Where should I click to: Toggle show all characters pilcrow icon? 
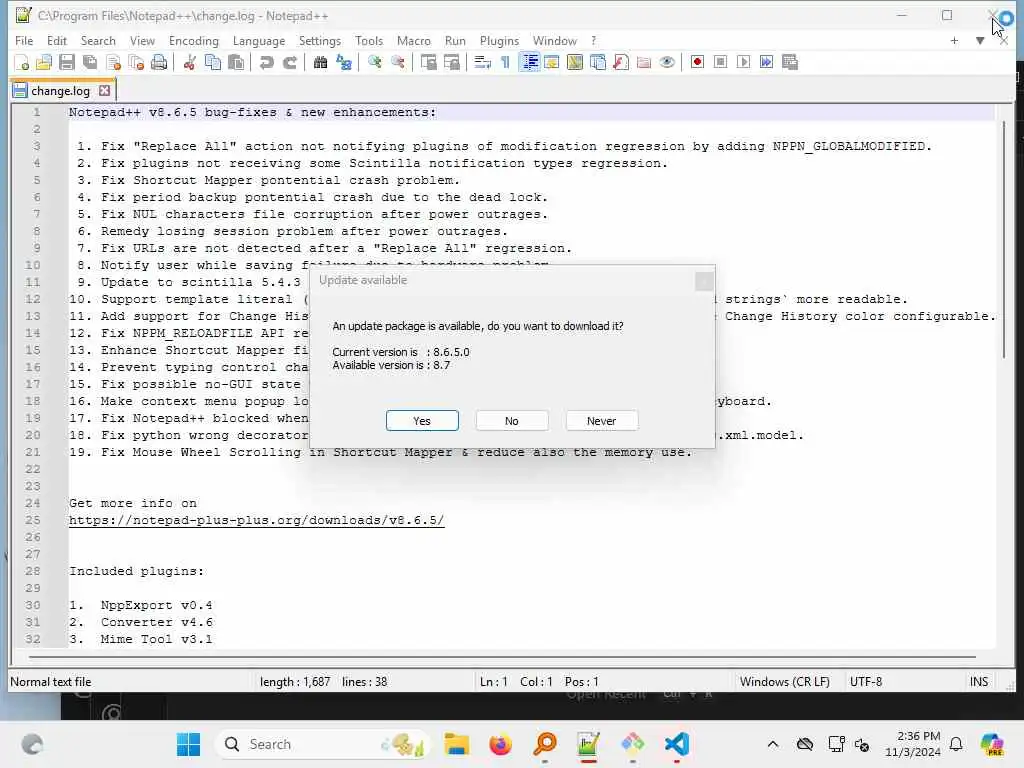505,63
